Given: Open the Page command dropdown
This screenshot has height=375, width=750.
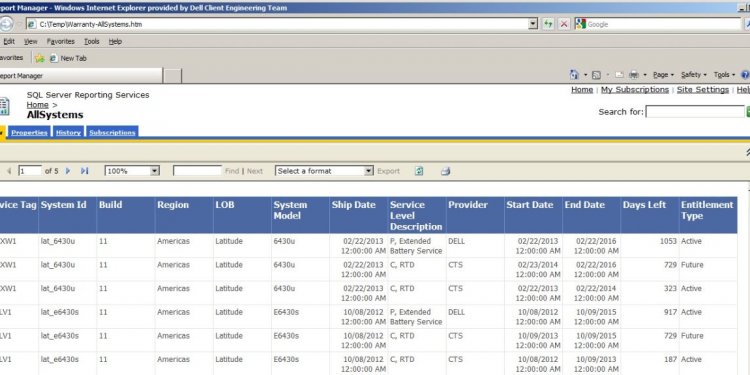Looking at the screenshot, I should coord(663,75).
